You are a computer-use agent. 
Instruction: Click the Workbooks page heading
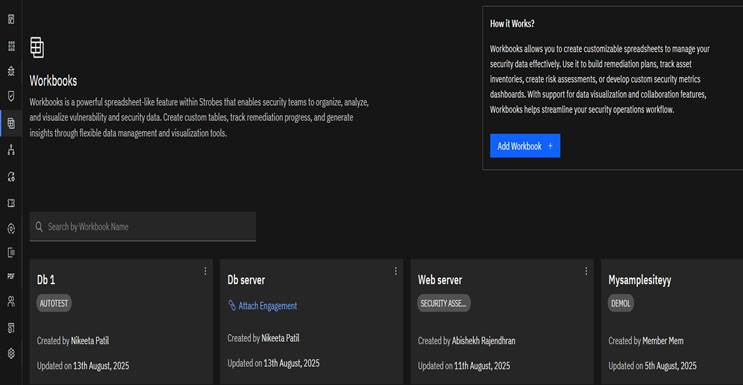tap(53, 81)
